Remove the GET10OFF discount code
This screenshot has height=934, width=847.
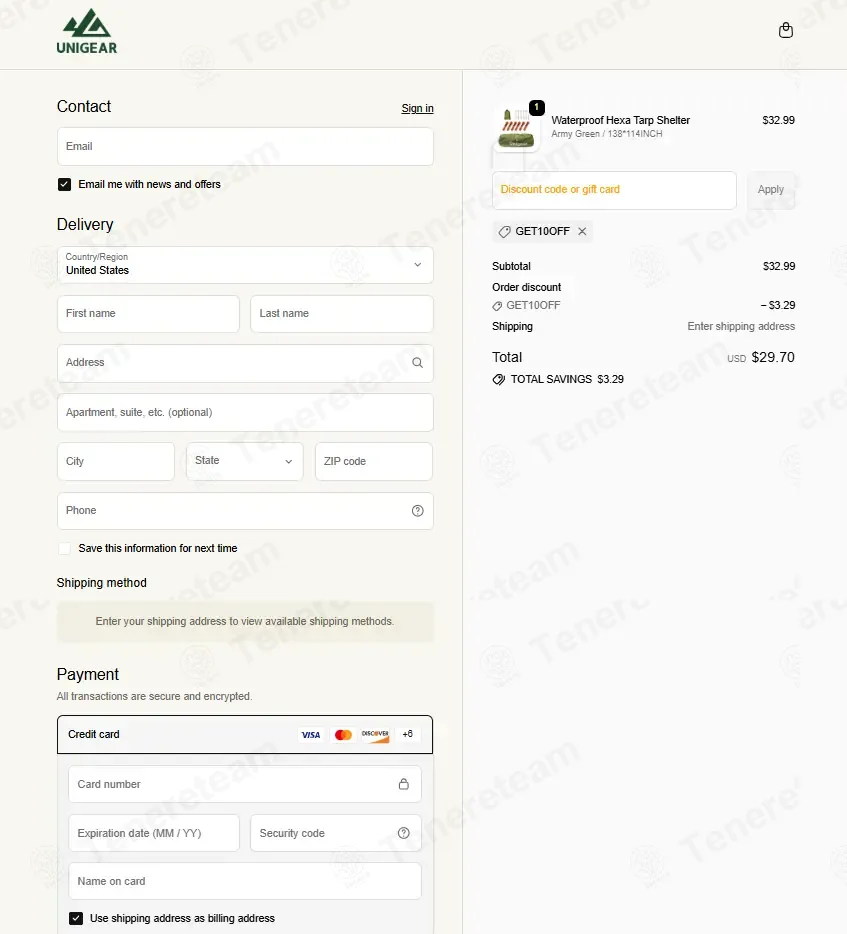click(582, 231)
